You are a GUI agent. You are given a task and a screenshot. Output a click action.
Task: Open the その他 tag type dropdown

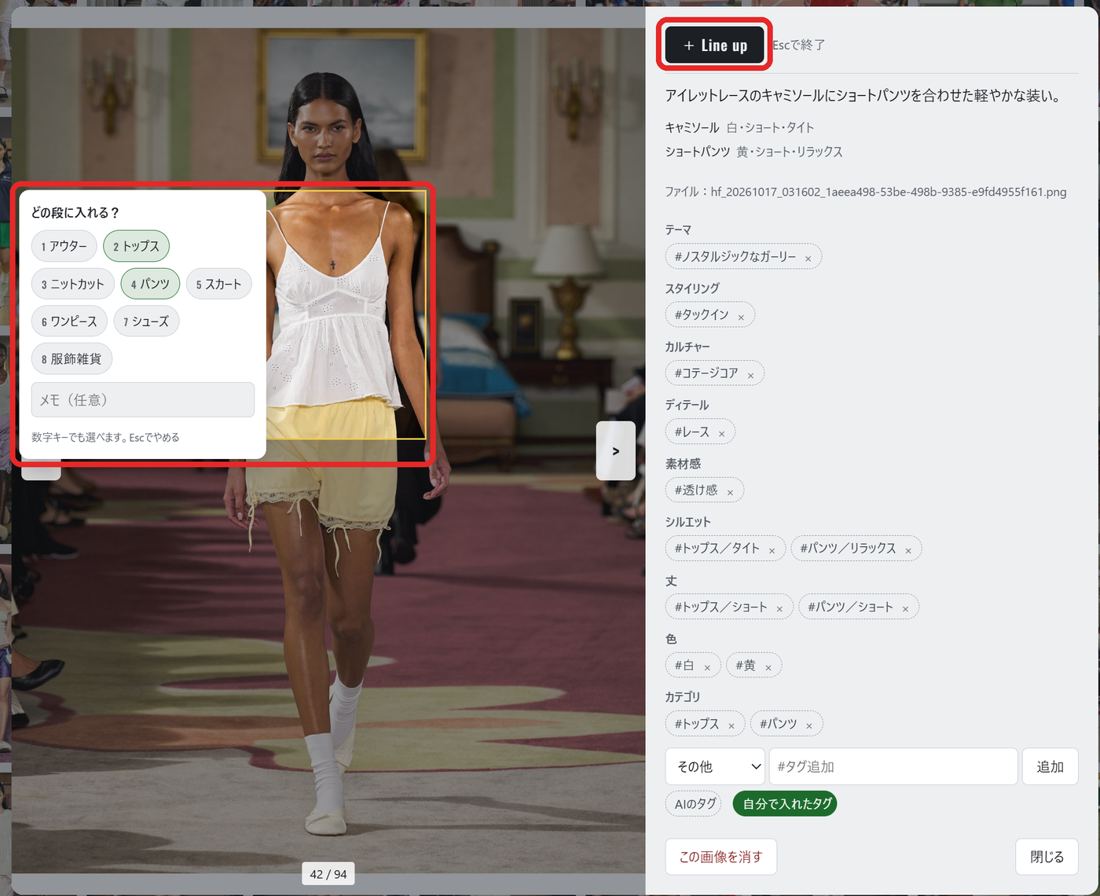715,766
